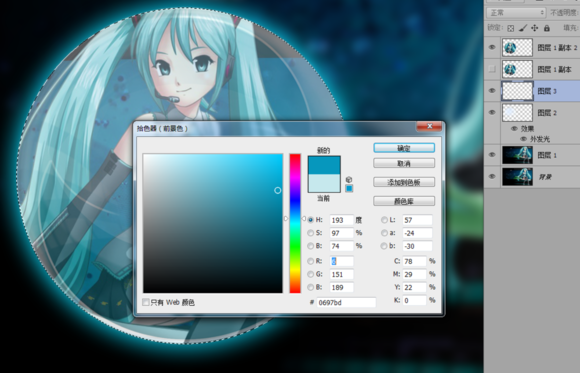Click the hex color input field
Viewport: 580px width, 373px height.
[346, 302]
